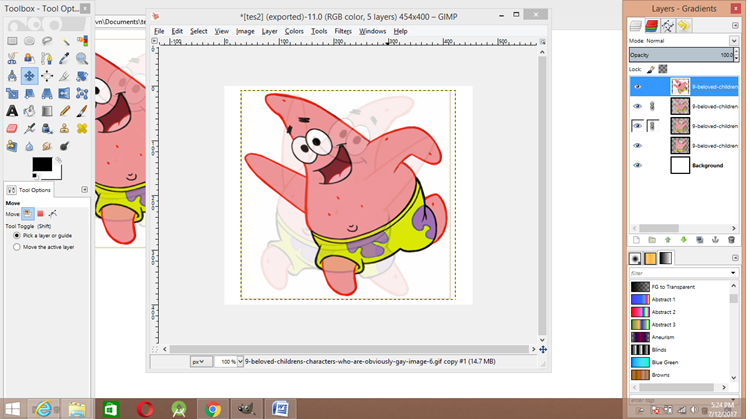Open the 100% zoom level dropdown
The height and width of the screenshot is (419, 750).
pos(240,362)
